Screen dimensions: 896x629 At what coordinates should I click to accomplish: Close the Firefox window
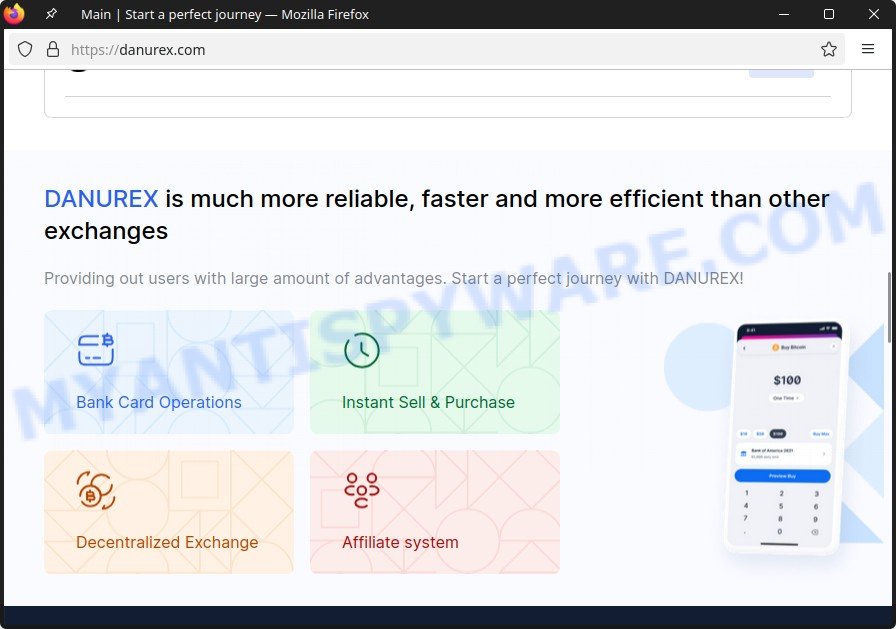874,14
